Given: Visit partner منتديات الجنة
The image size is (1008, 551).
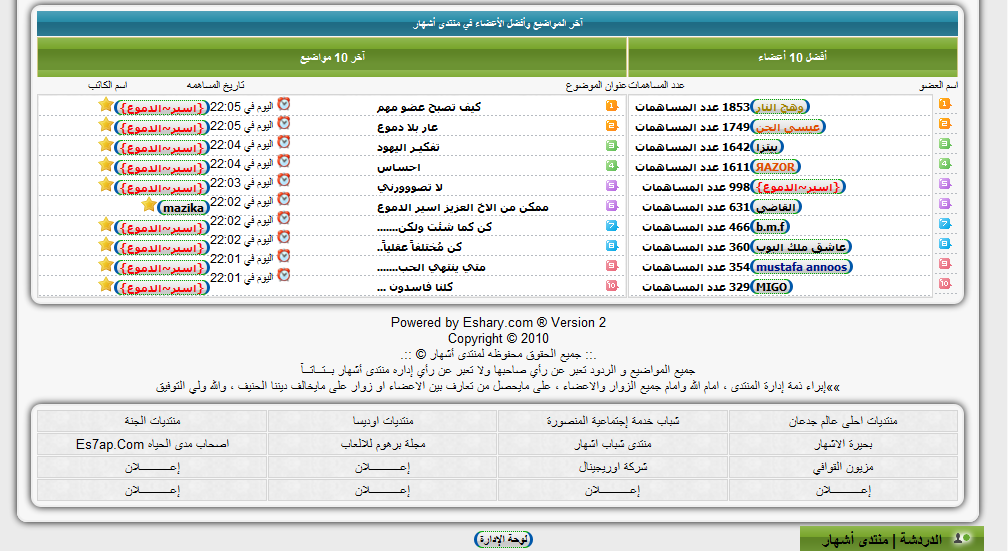Looking at the screenshot, I should coord(152,420).
